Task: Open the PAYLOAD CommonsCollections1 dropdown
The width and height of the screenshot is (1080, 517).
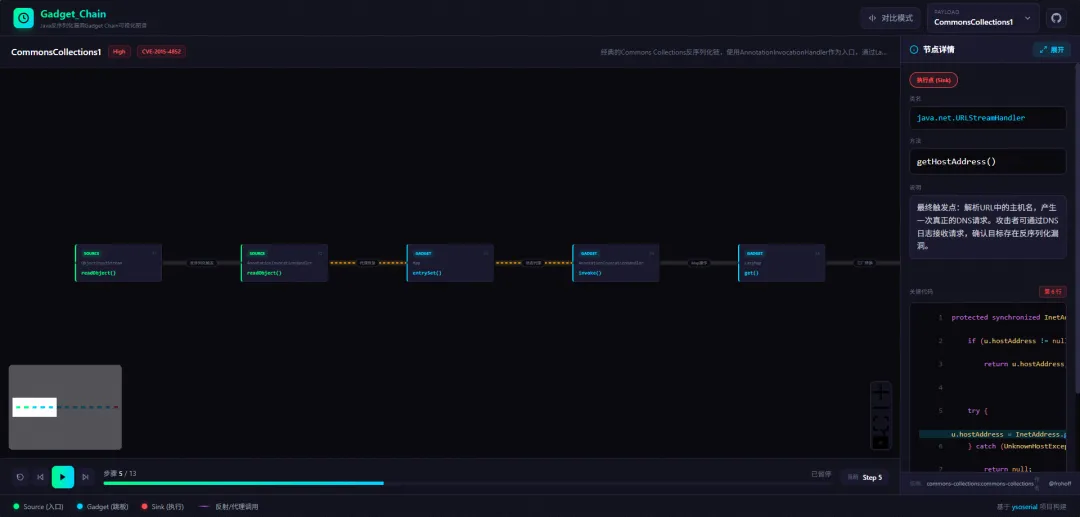Action: 983,18
